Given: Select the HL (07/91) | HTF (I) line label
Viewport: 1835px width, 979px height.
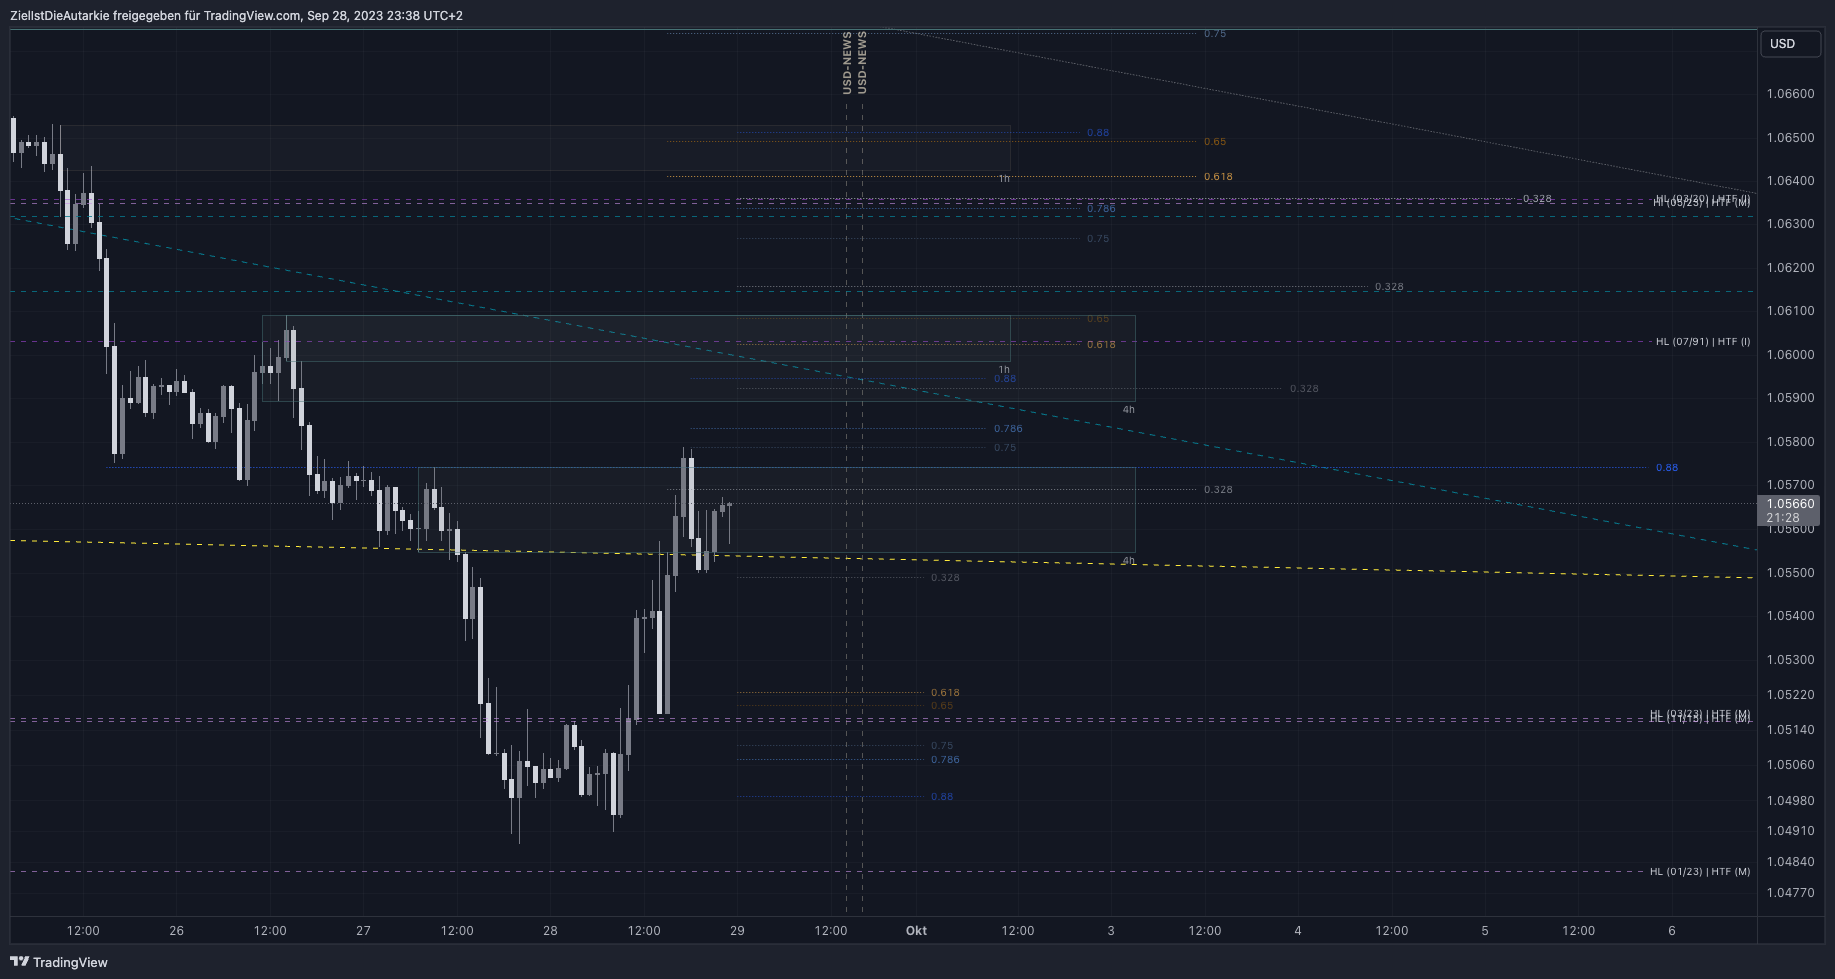Looking at the screenshot, I should coord(1703,342).
